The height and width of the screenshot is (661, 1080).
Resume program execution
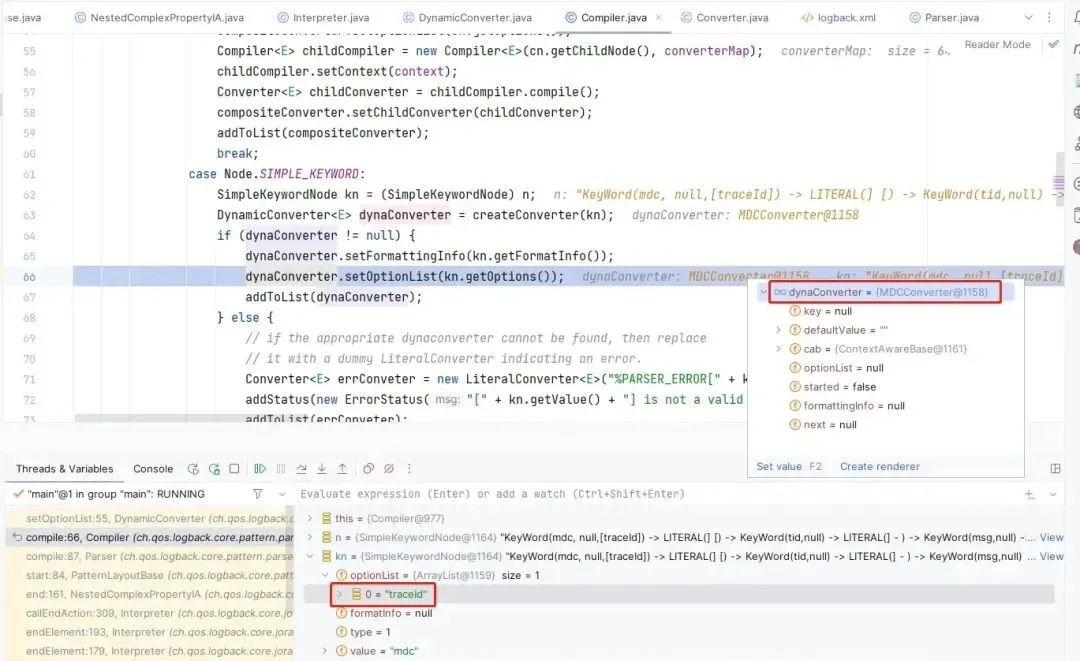[260, 469]
